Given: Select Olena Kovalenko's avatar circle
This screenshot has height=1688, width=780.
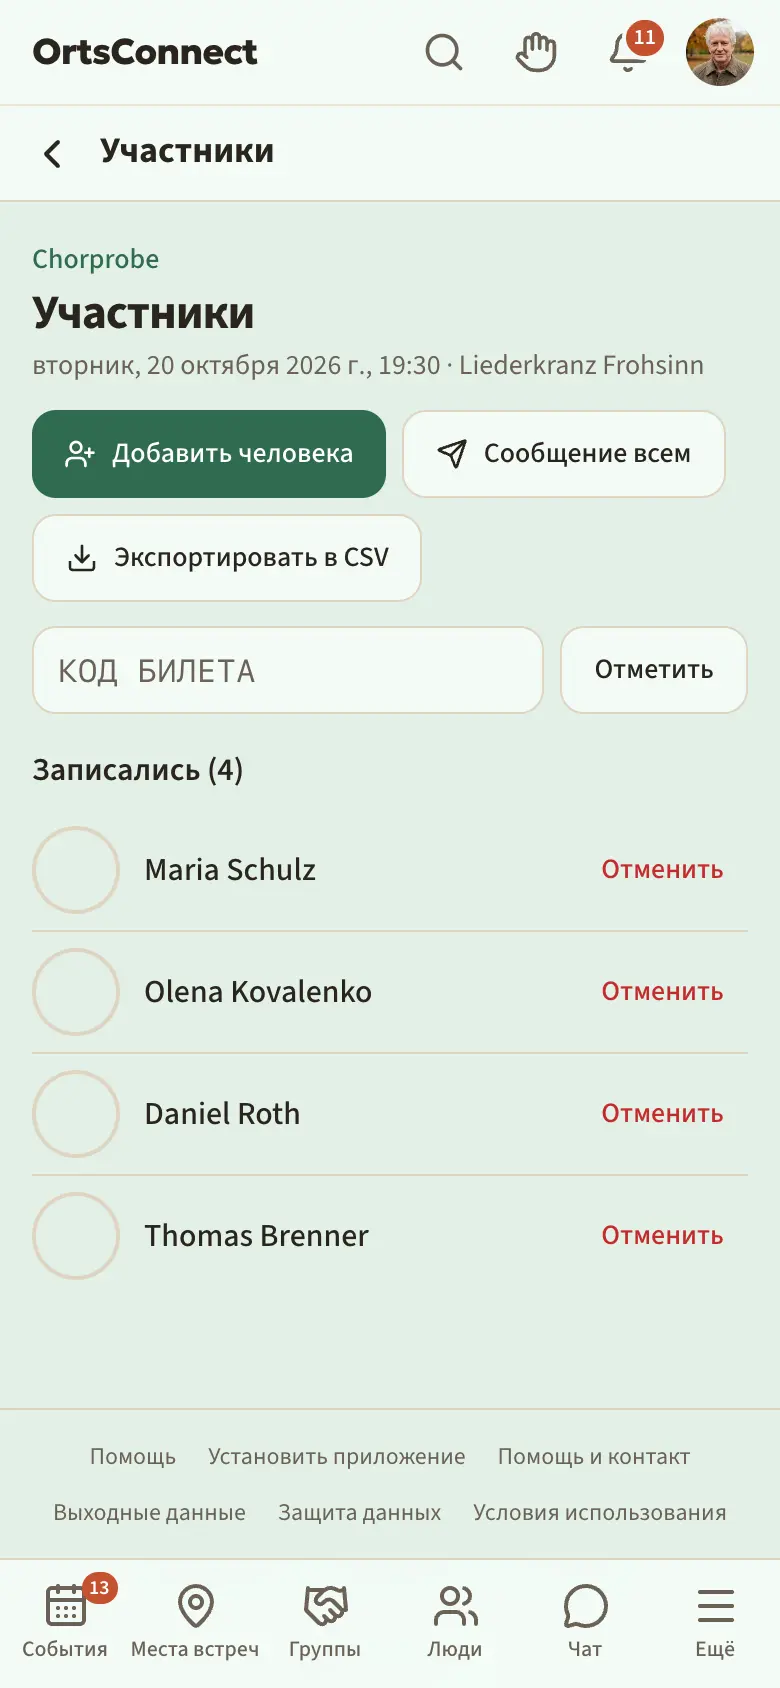Looking at the screenshot, I should (x=76, y=992).
